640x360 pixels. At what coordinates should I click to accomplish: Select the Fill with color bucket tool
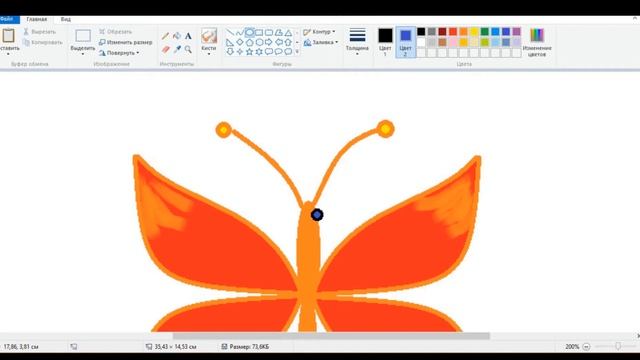[x=177, y=36]
